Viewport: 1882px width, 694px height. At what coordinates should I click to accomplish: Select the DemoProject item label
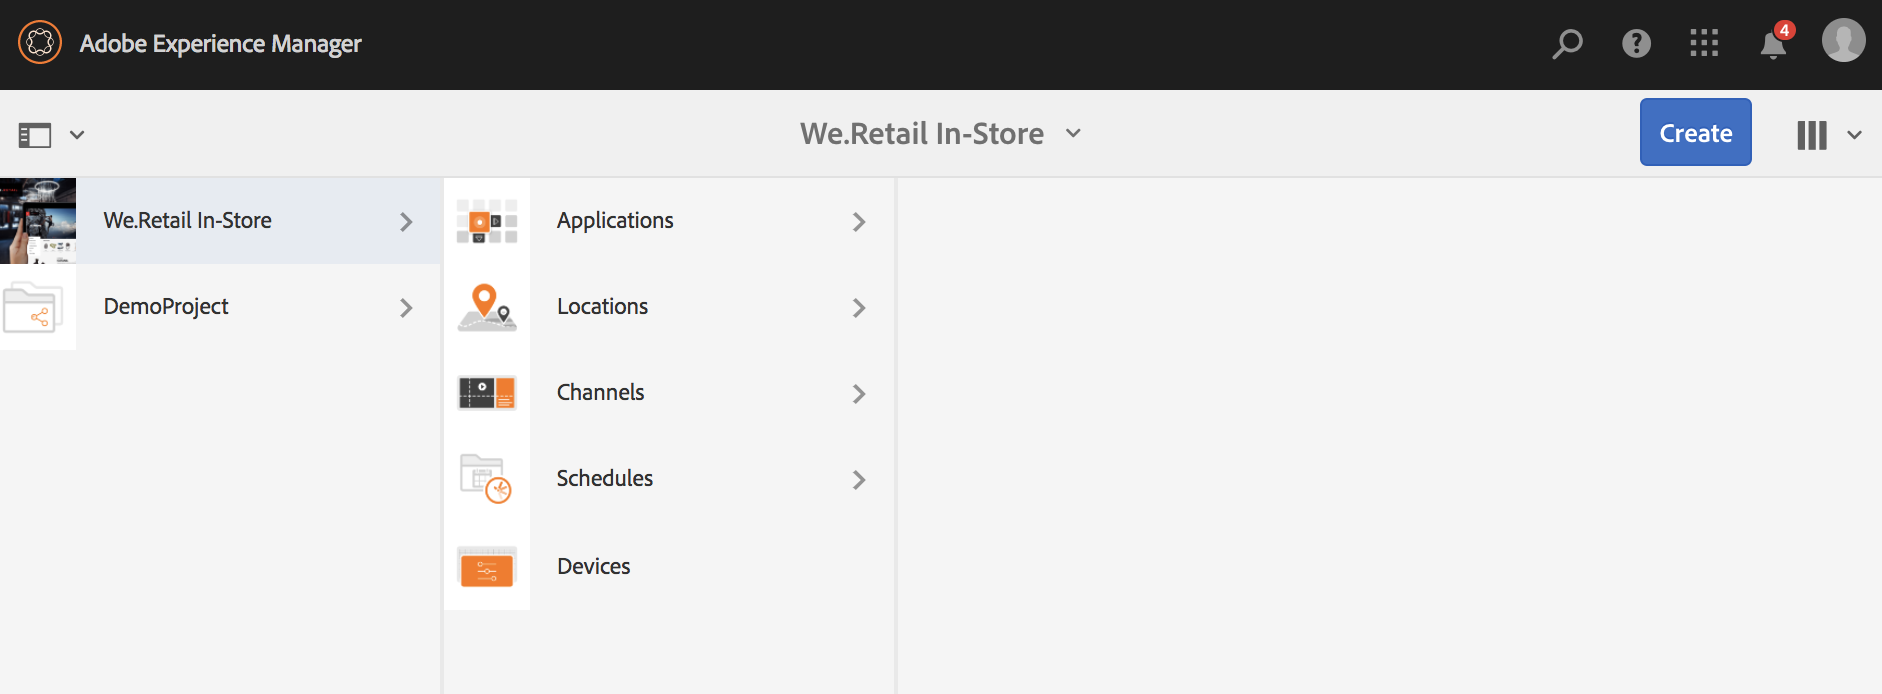click(x=166, y=307)
